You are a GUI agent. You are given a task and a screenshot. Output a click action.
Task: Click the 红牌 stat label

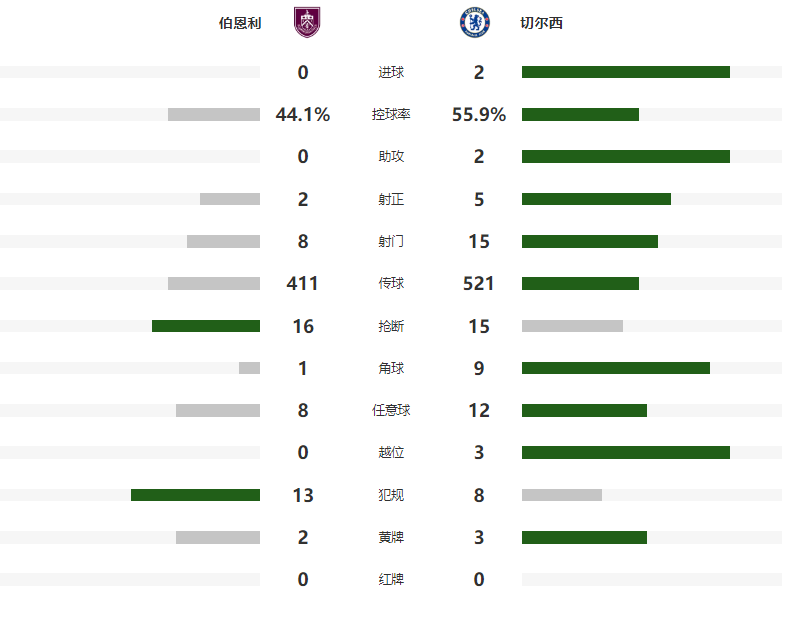pyautogui.click(x=391, y=579)
